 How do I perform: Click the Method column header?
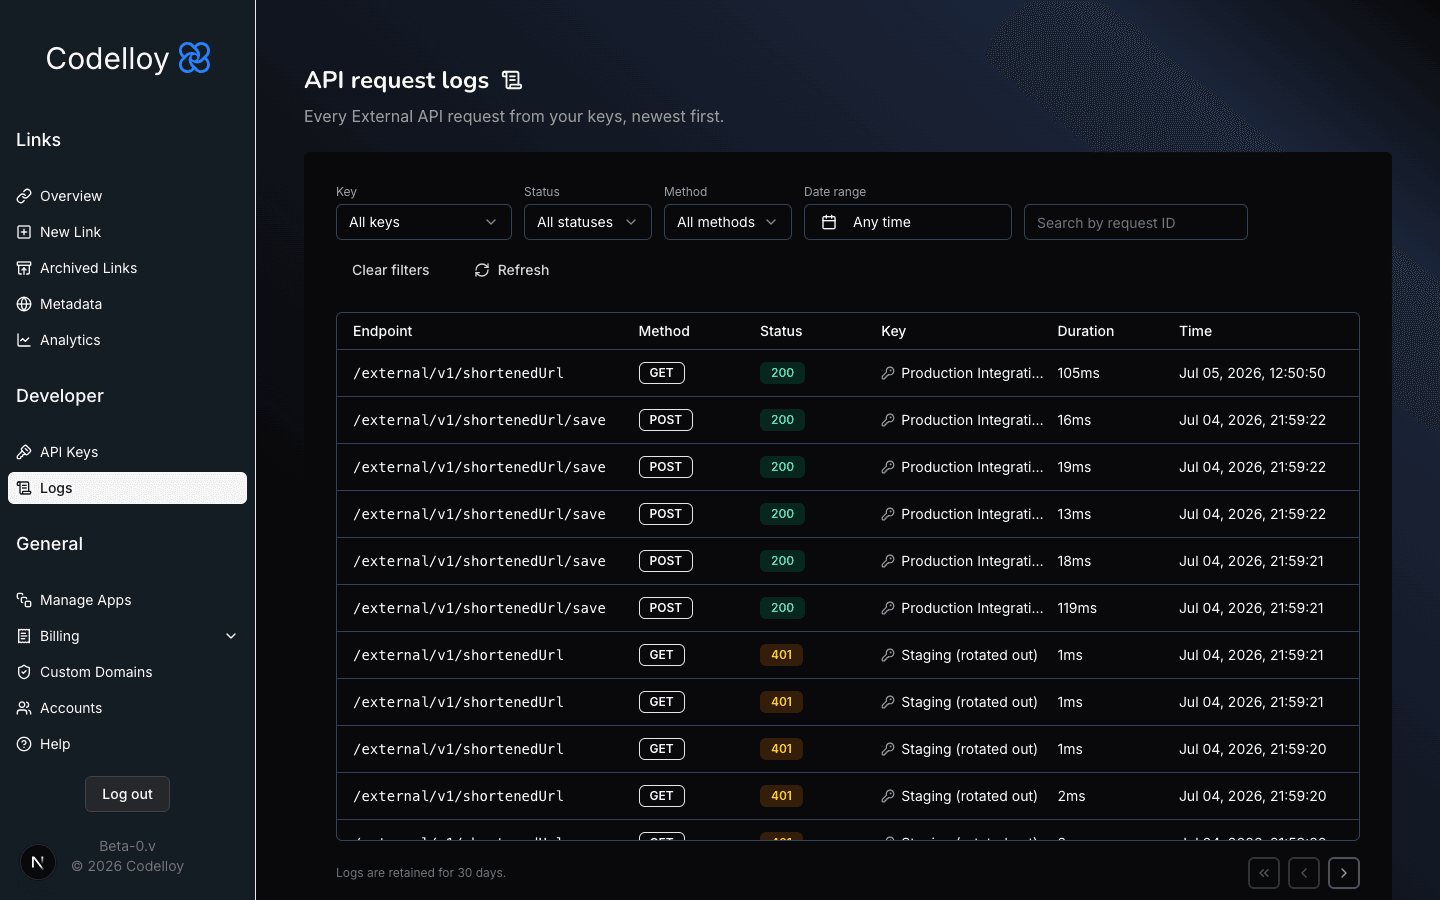point(664,331)
